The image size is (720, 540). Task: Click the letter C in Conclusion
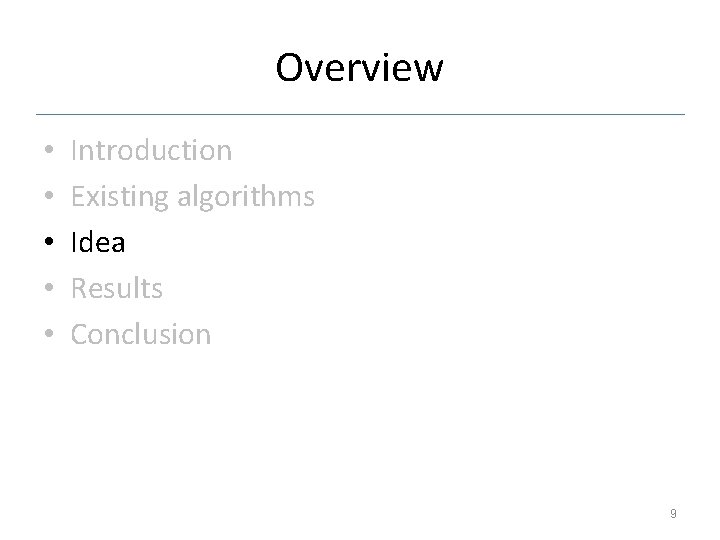79,334
